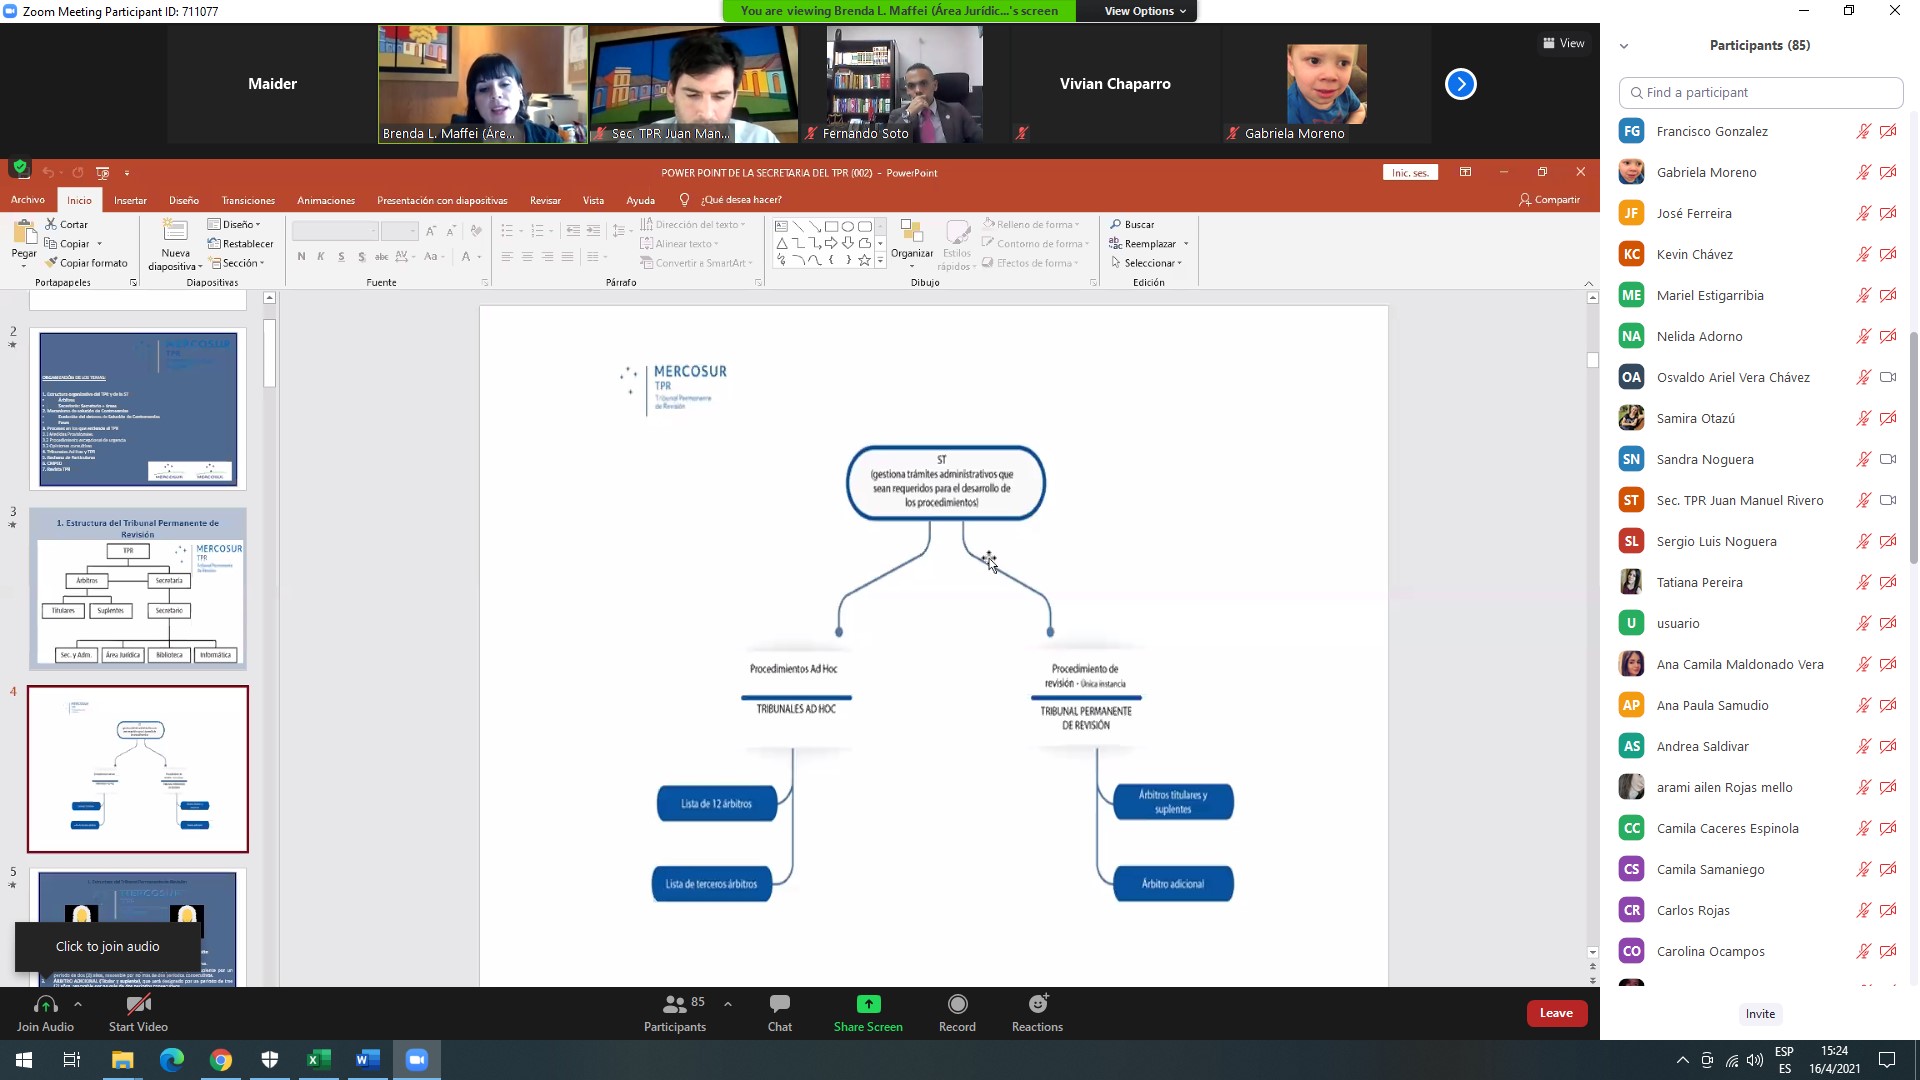Click the Invite button
Viewport: 1920px width, 1080px height.
(x=1760, y=1014)
